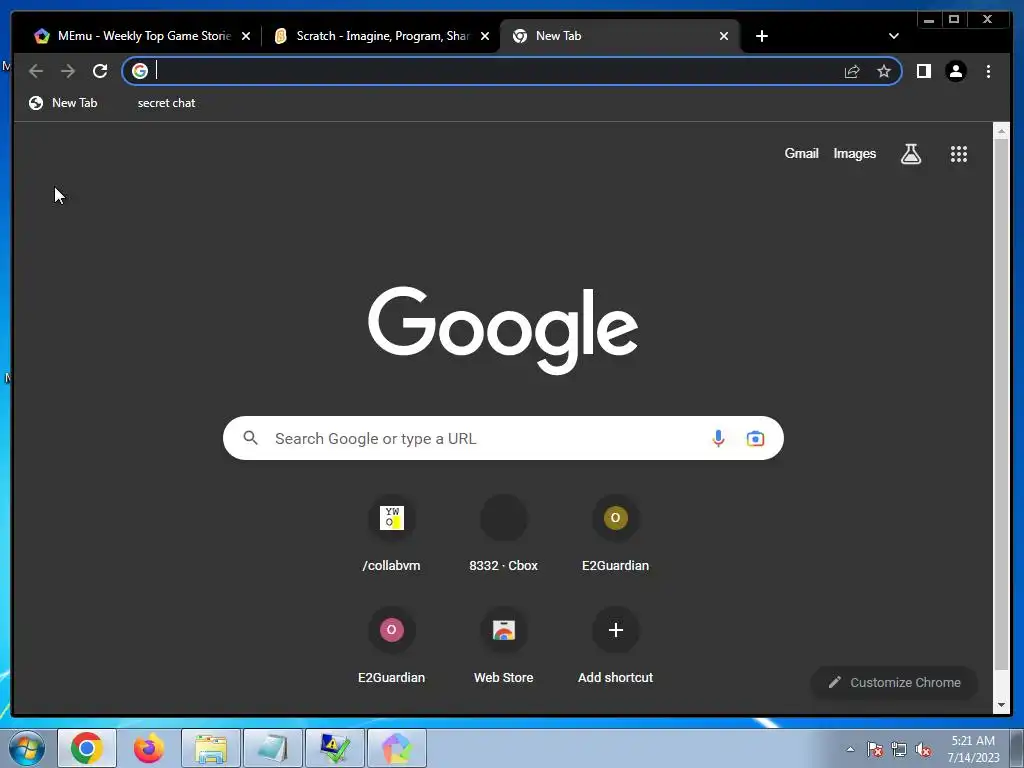The width and height of the screenshot is (1024, 768).
Task: Close the MEmu tab
Action: pyautogui.click(x=246, y=36)
